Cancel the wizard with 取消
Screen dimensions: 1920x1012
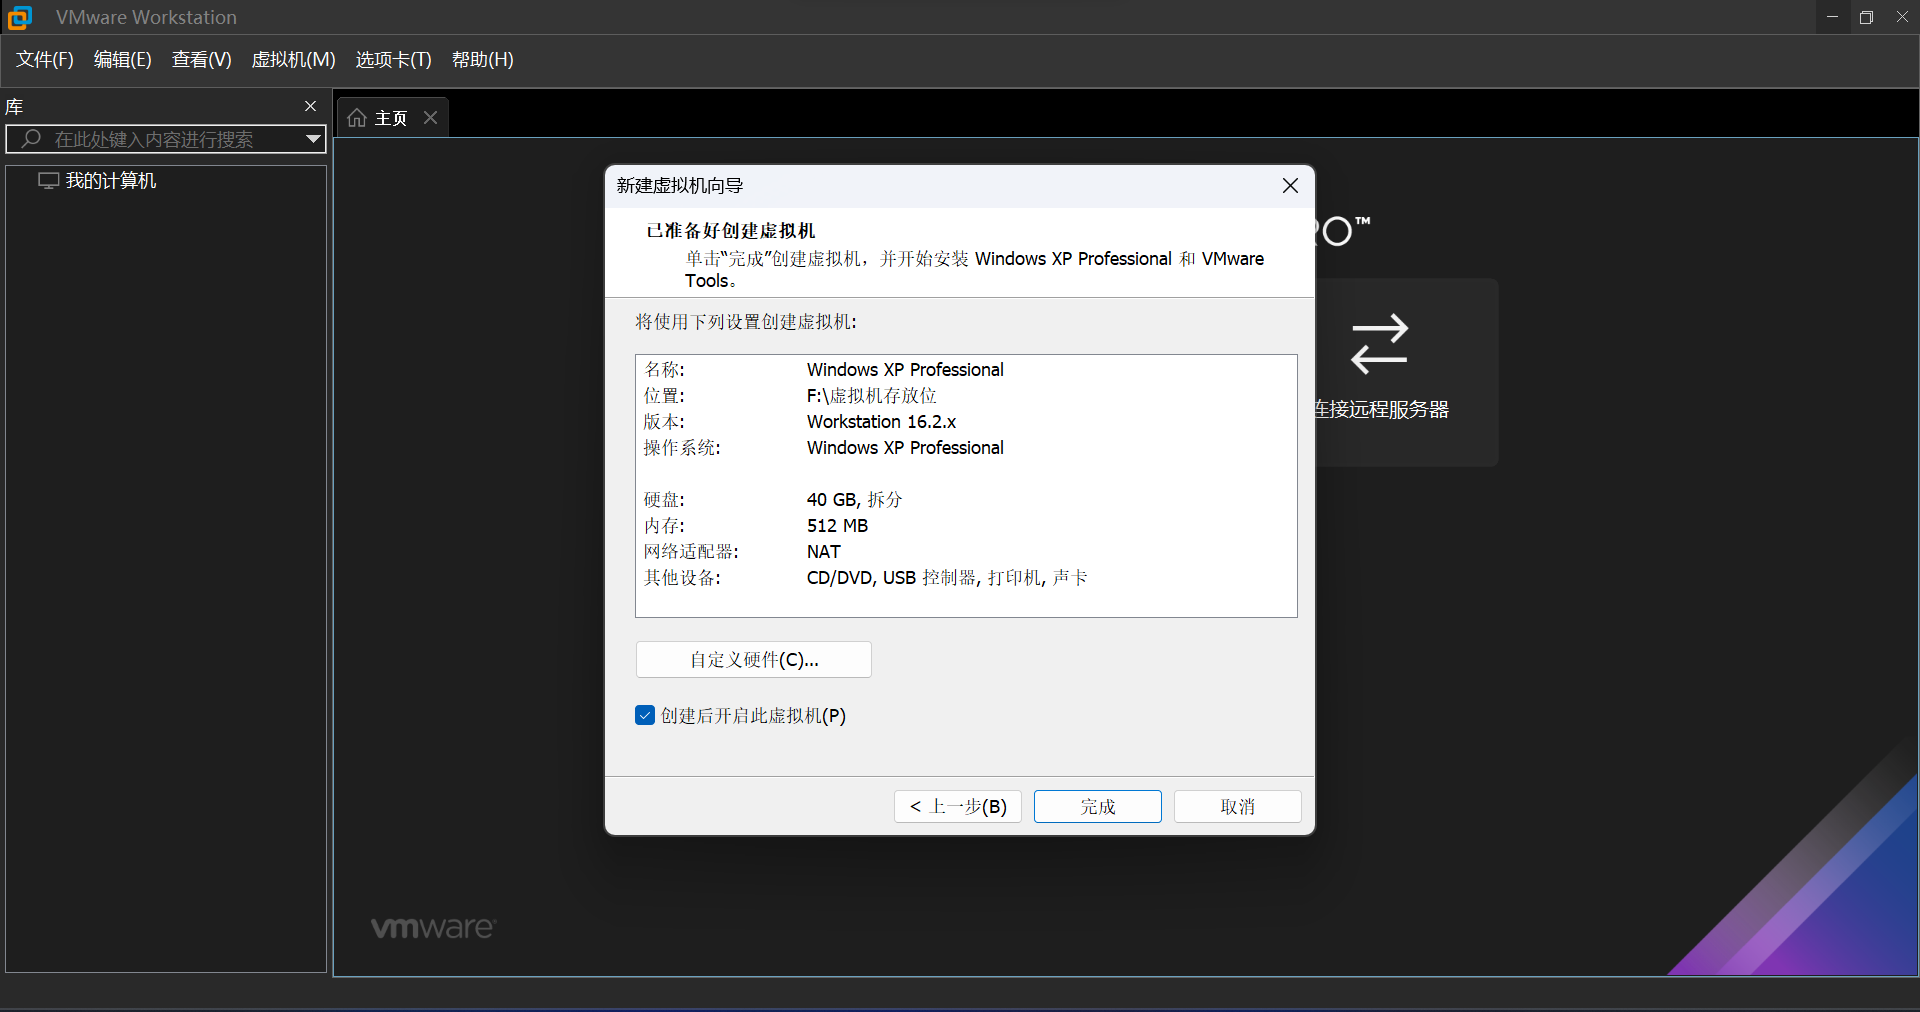1238,807
